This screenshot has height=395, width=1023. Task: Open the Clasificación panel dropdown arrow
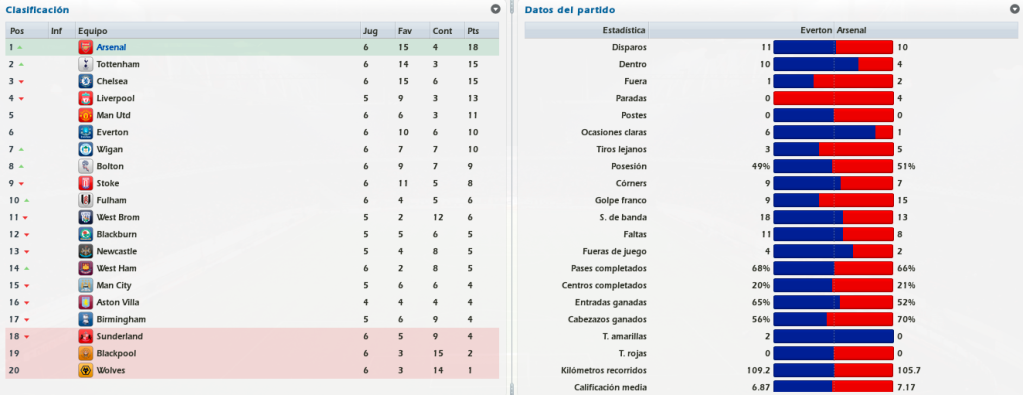tap(495, 9)
